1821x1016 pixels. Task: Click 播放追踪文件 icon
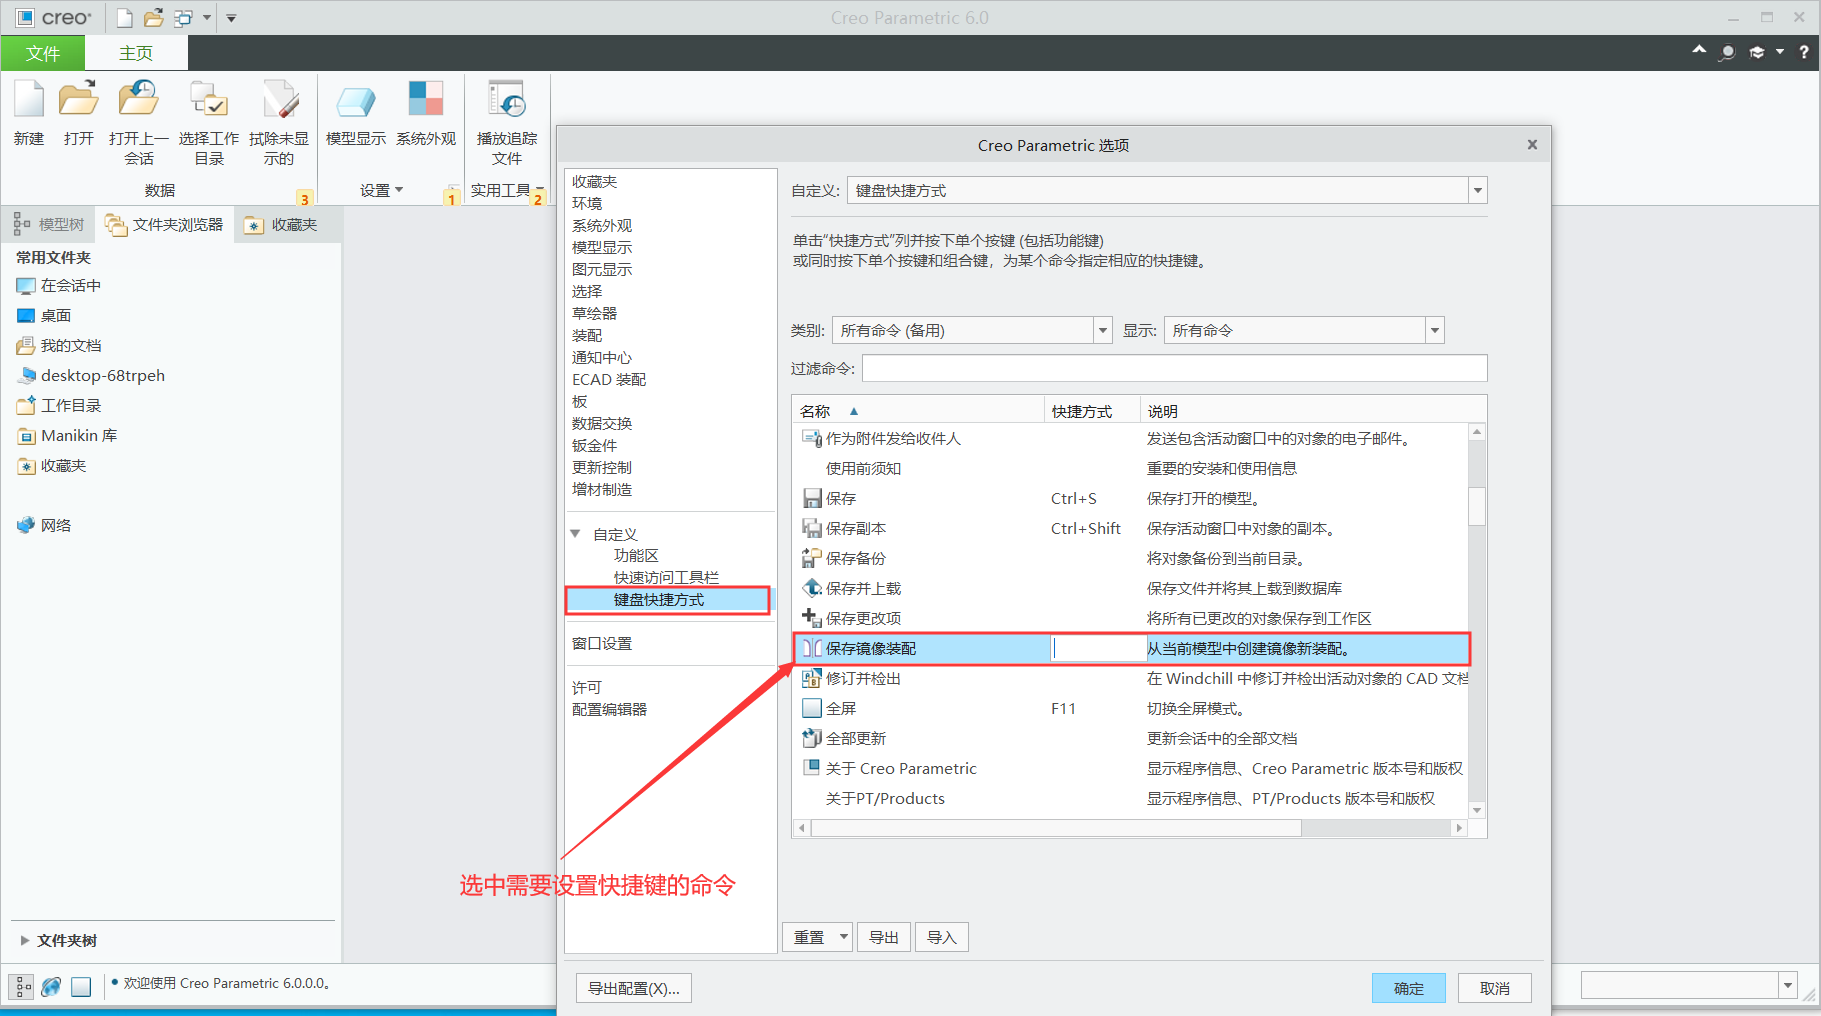click(507, 100)
